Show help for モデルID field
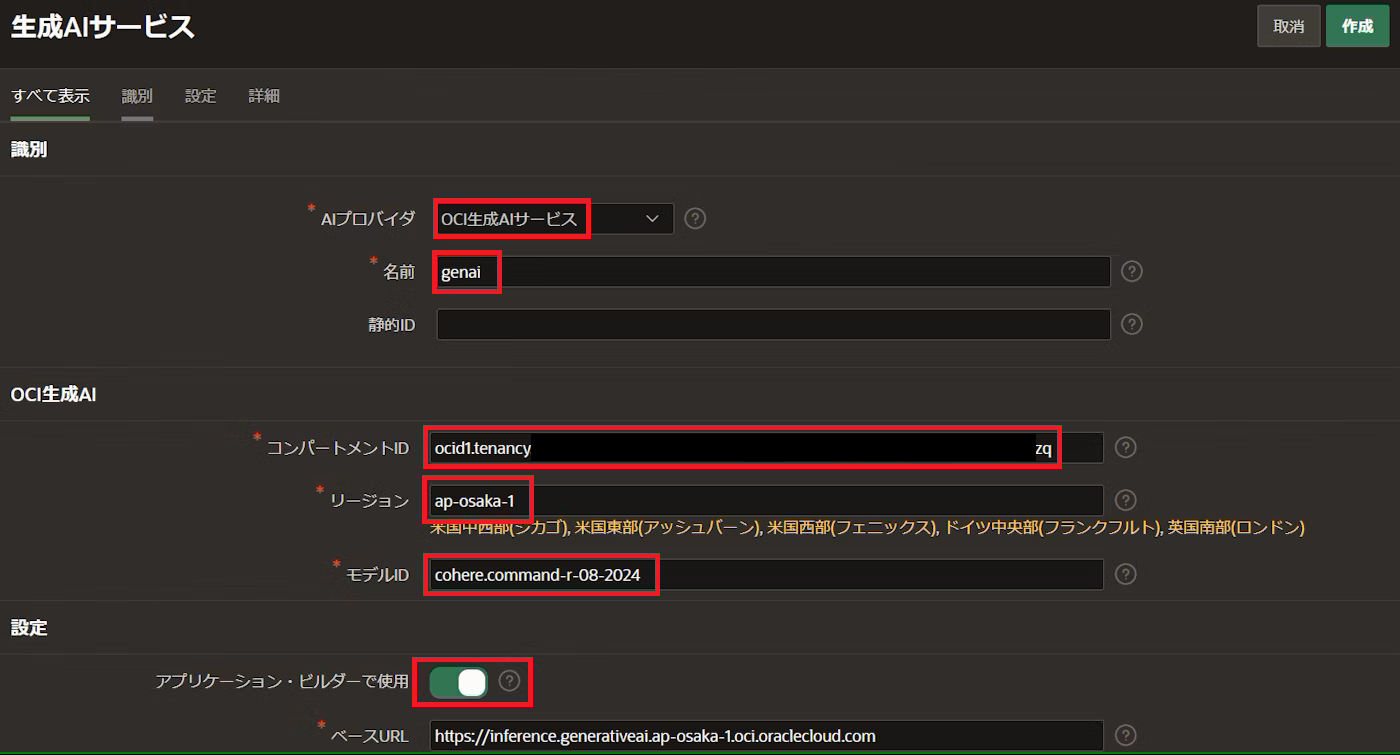 click(1125, 574)
